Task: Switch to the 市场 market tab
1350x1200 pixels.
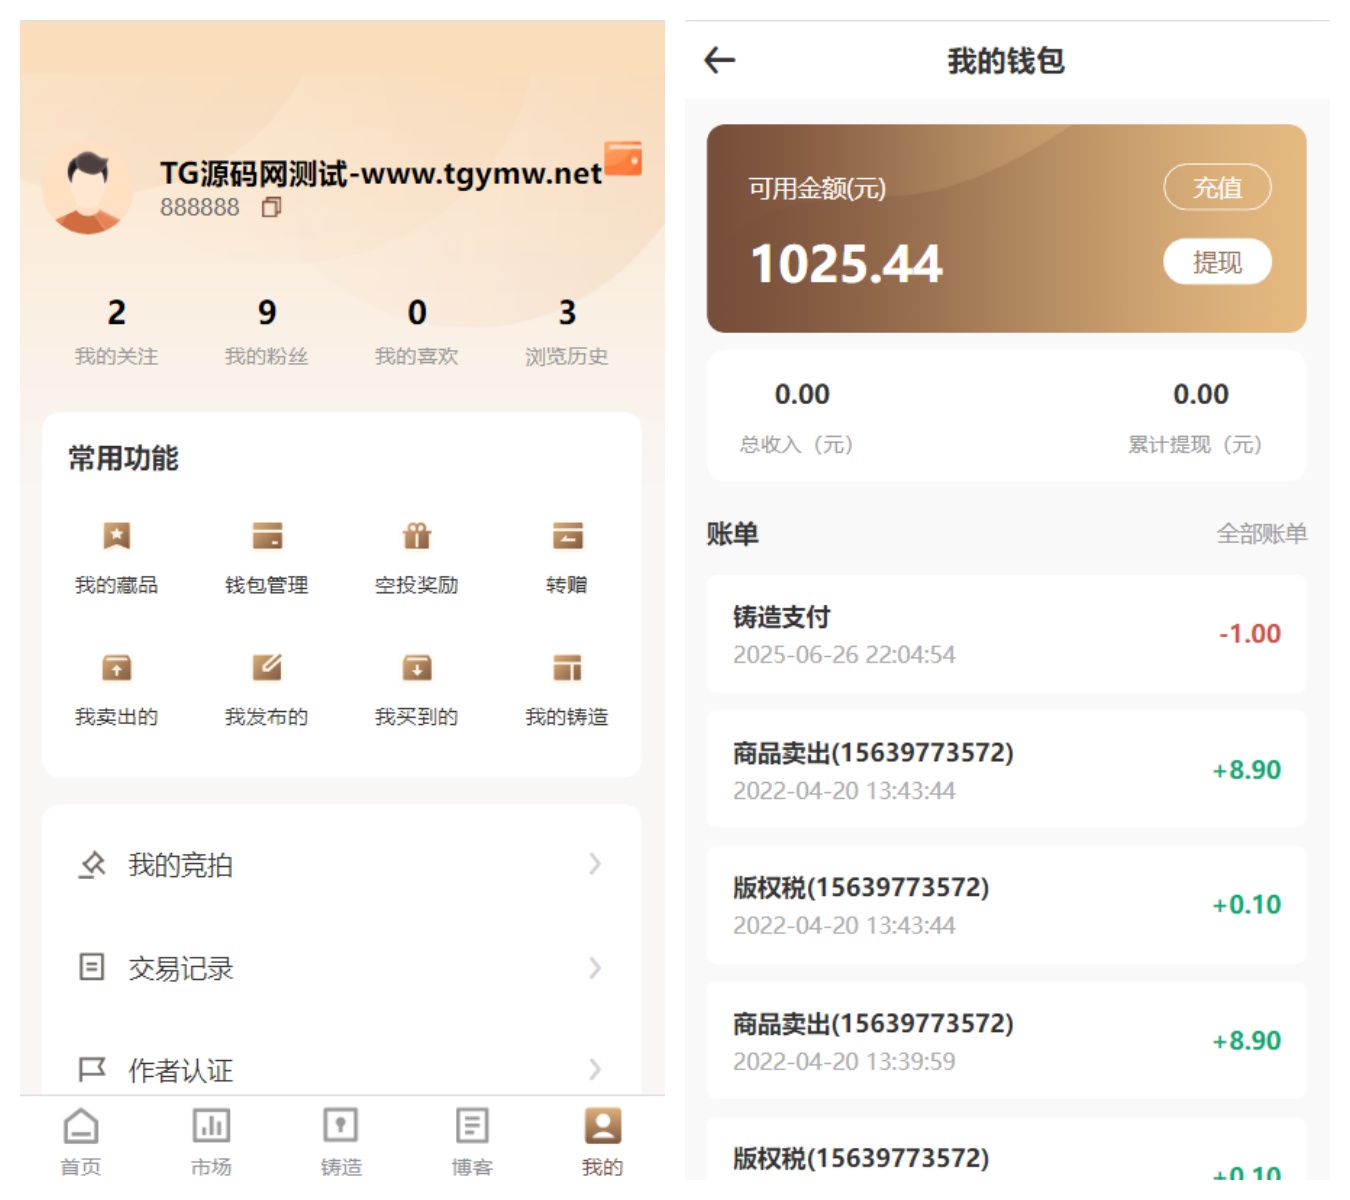Action: point(211,1140)
